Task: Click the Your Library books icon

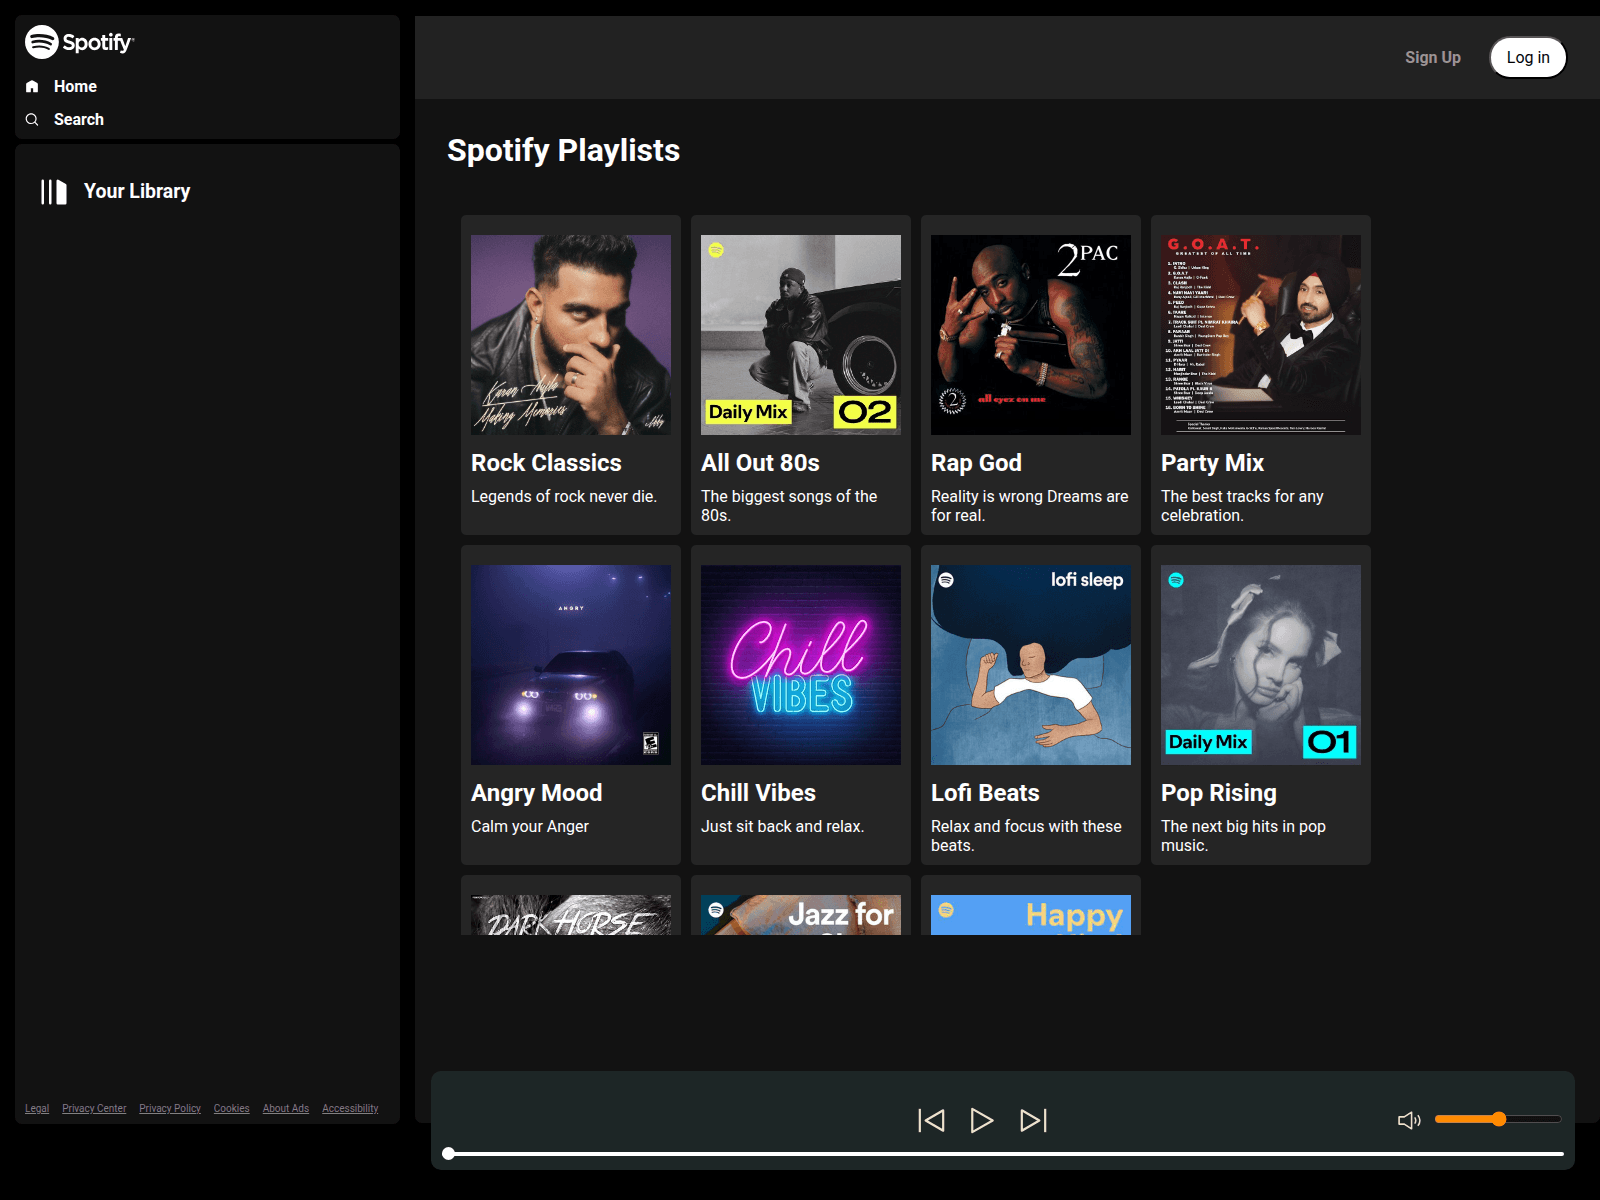Action: 54,192
